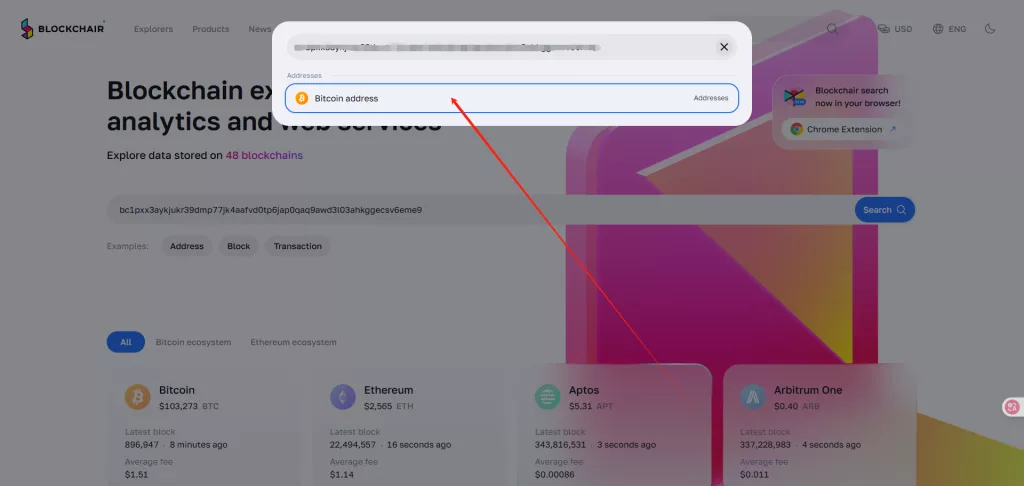Open the USD currency selector
Screen dimensions: 1024x486
(x=895, y=29)
